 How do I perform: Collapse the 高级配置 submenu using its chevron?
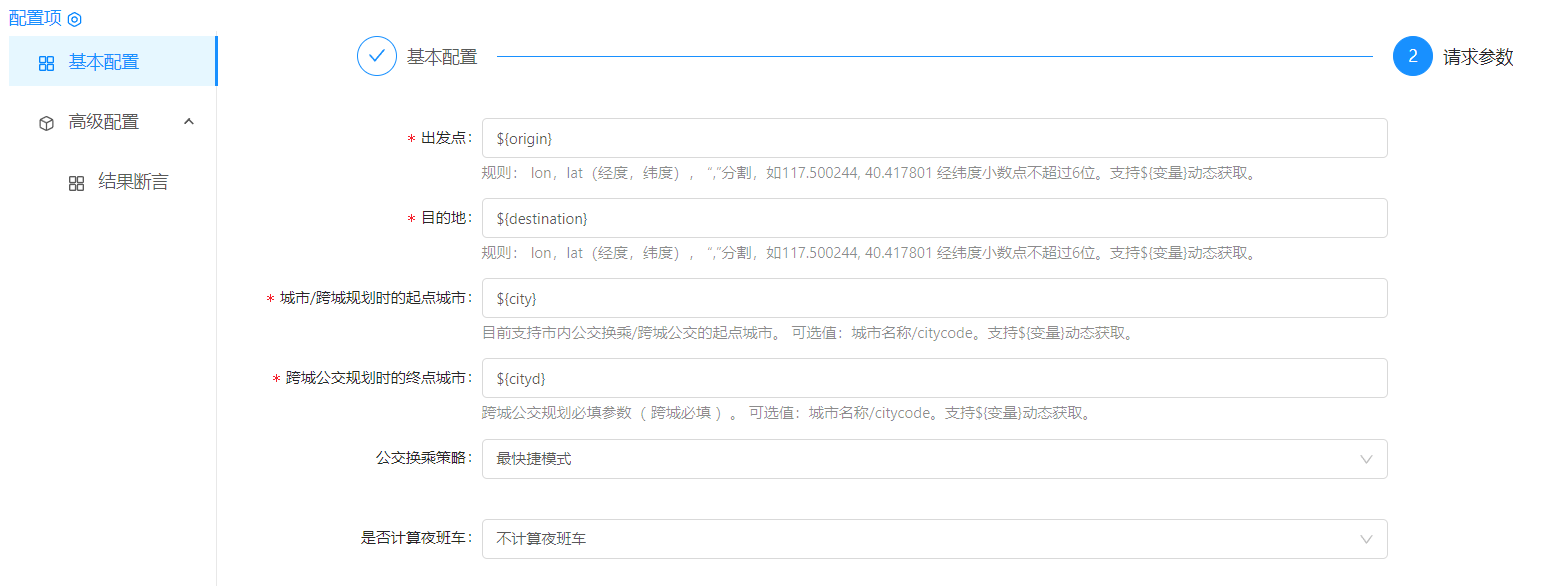point(189,122)
